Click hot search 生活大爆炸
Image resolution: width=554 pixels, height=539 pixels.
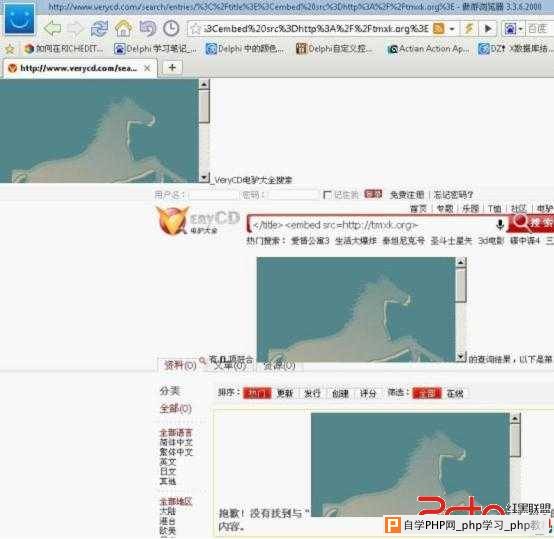(356, 241)
